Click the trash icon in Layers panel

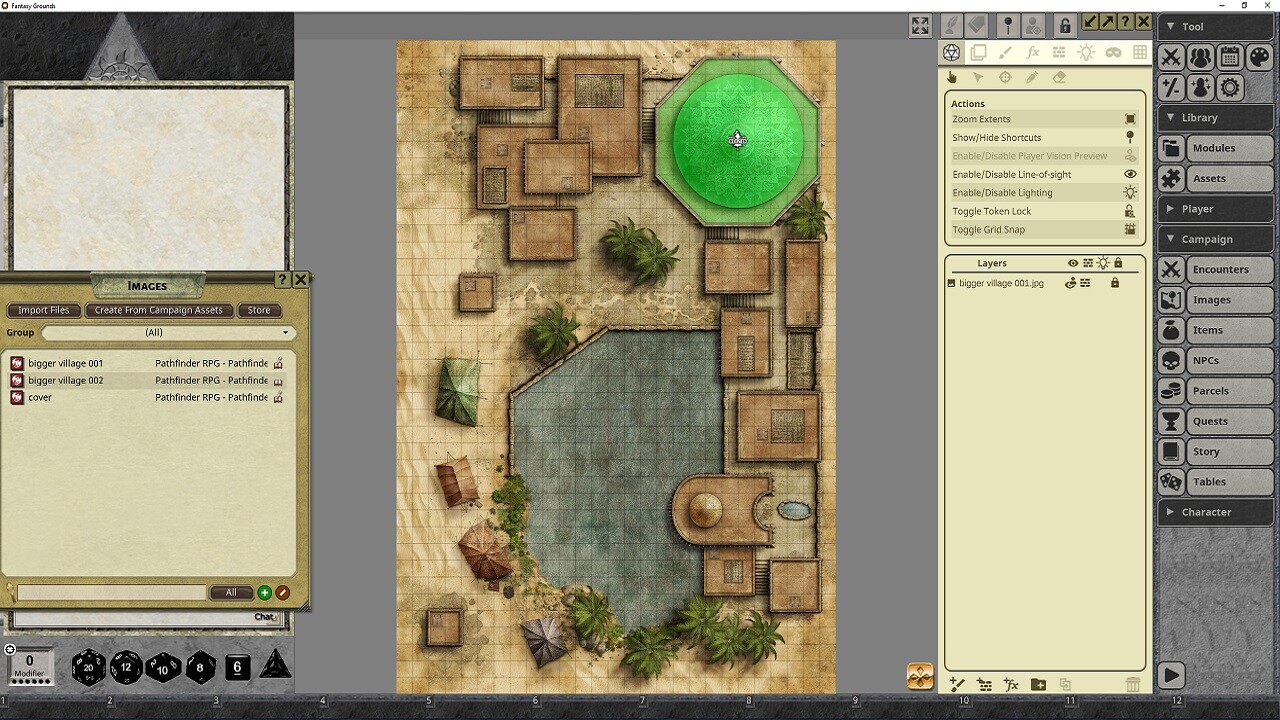[x=1132, y=685]
